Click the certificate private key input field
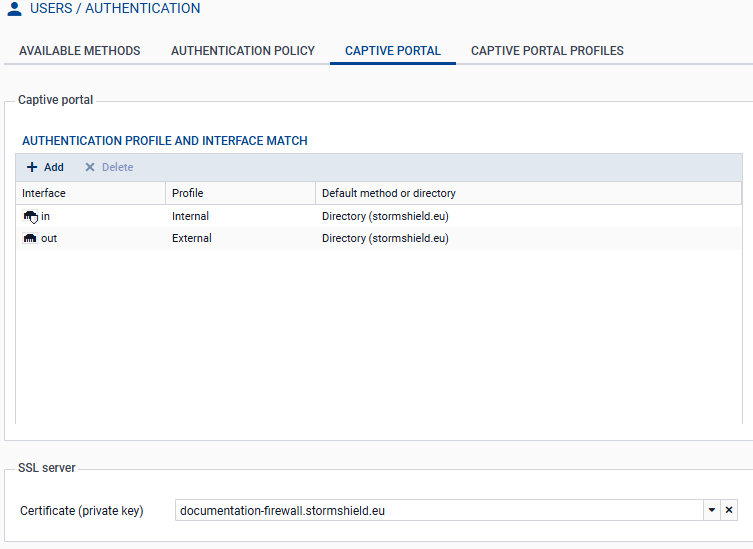Image resolution: width=753 pixels, height=549 pixels. click(x=438, y=510)
